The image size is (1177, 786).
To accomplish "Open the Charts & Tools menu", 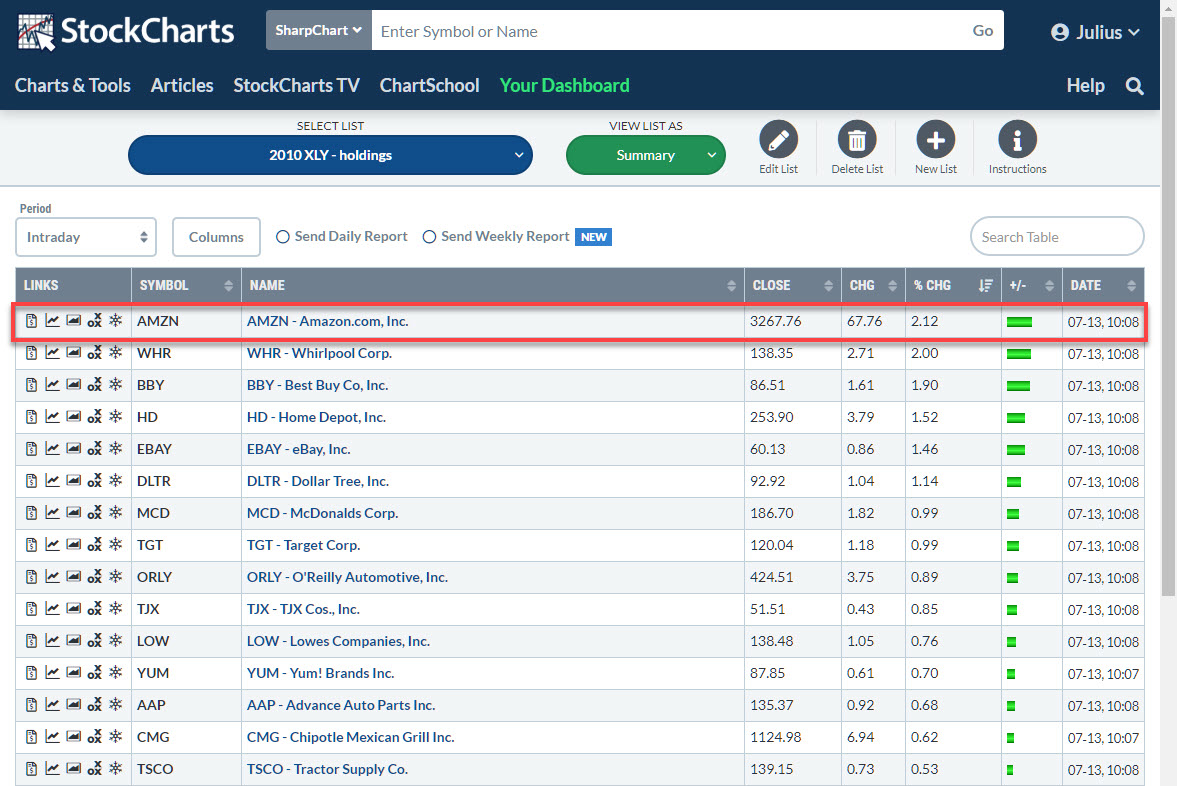I will pos(73,86).
